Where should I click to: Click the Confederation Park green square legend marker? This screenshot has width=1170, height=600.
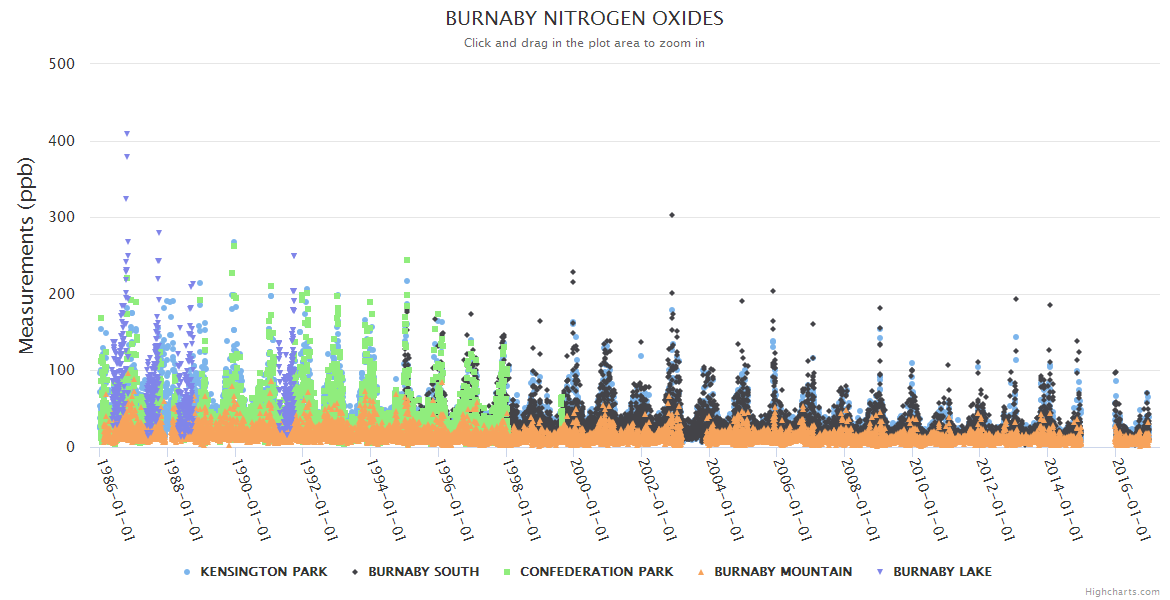coord(507,572)
